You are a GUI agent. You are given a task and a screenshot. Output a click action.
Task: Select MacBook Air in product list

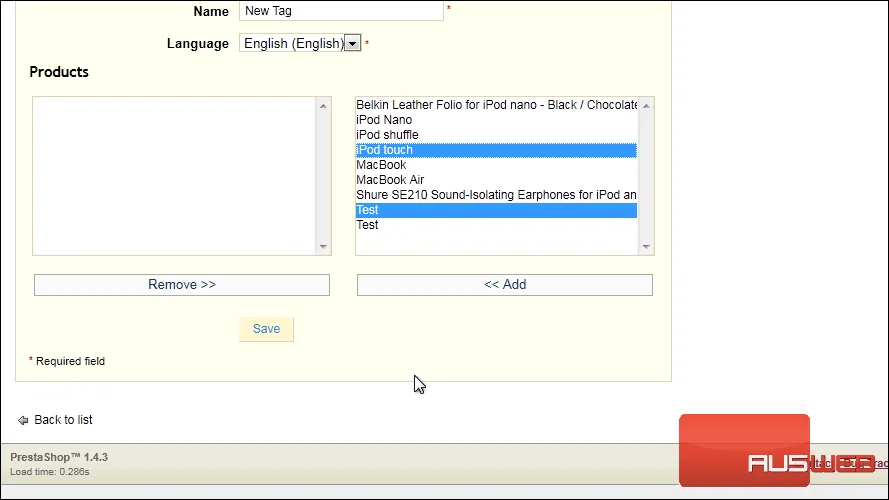pos(496,180)
